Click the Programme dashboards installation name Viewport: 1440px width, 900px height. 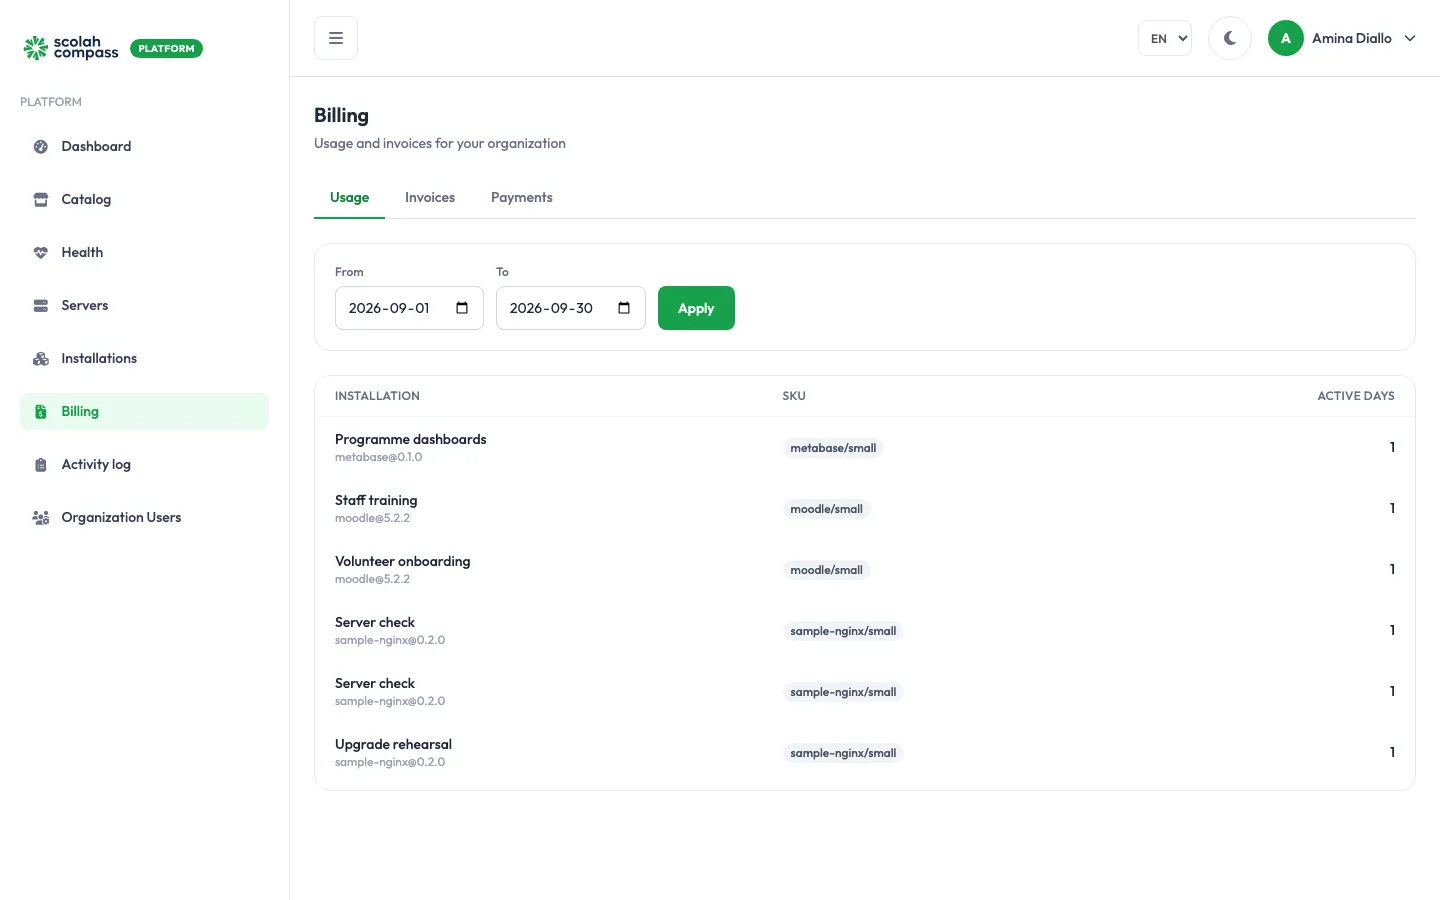point(410,440)
